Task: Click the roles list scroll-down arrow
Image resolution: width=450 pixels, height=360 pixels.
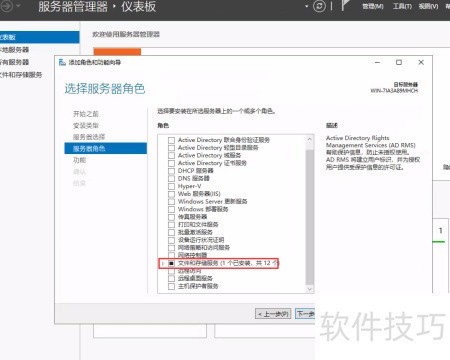Action: click(310, 289)
